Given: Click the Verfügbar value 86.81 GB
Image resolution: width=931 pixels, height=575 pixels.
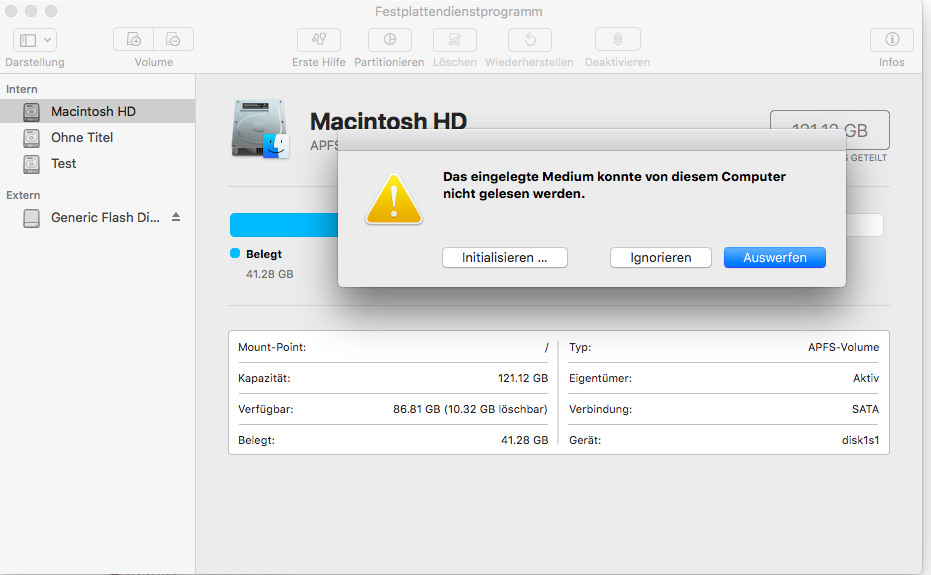Looking at the screenshot, I should (470, 409).
